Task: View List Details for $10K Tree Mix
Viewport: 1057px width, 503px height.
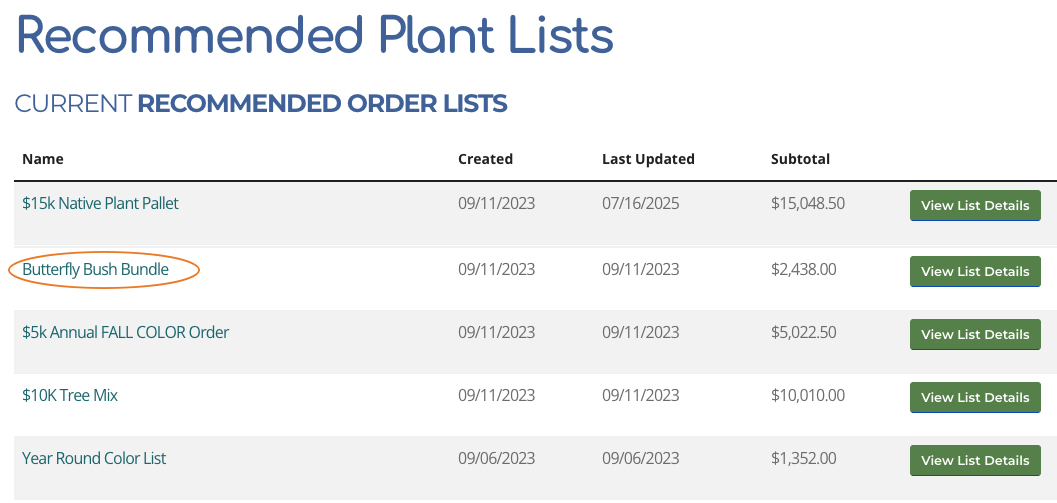Action: tap(975, 398)
